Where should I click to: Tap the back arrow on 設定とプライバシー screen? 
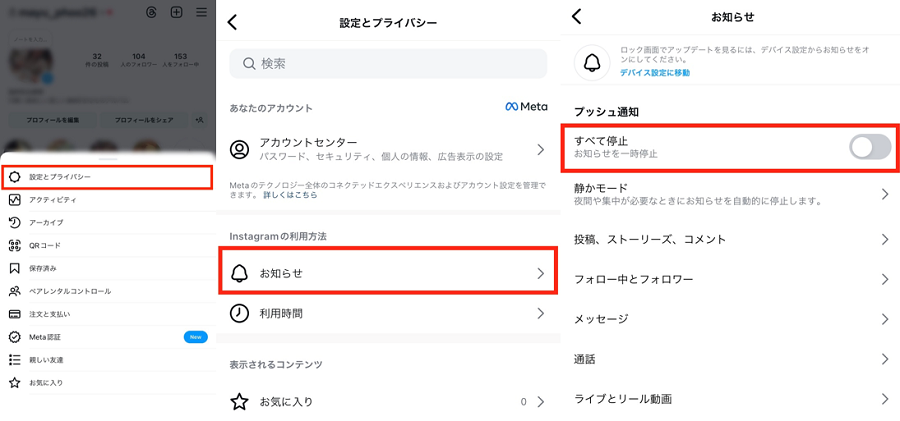233,22
